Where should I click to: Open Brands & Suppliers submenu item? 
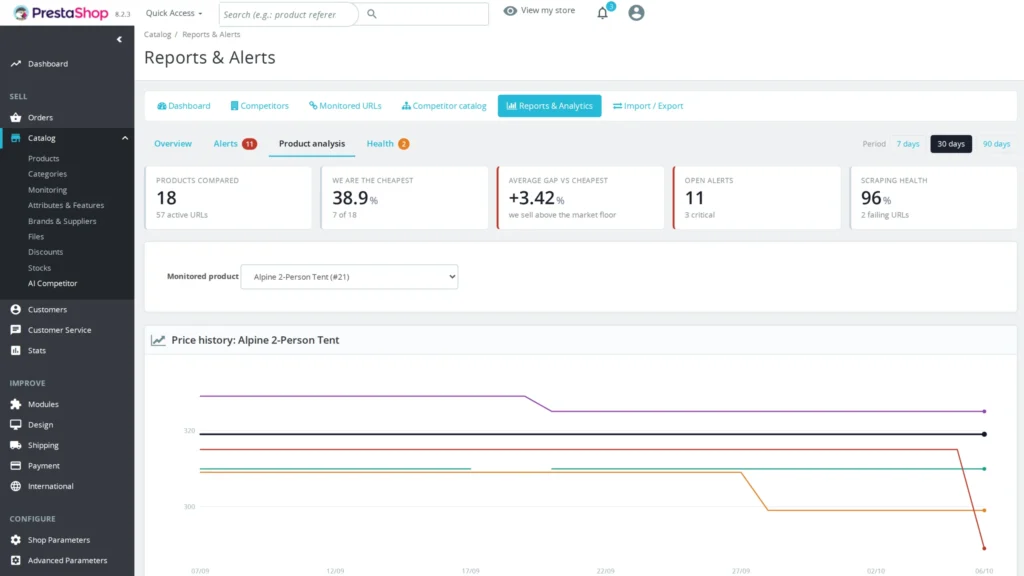tap(62, 221)
